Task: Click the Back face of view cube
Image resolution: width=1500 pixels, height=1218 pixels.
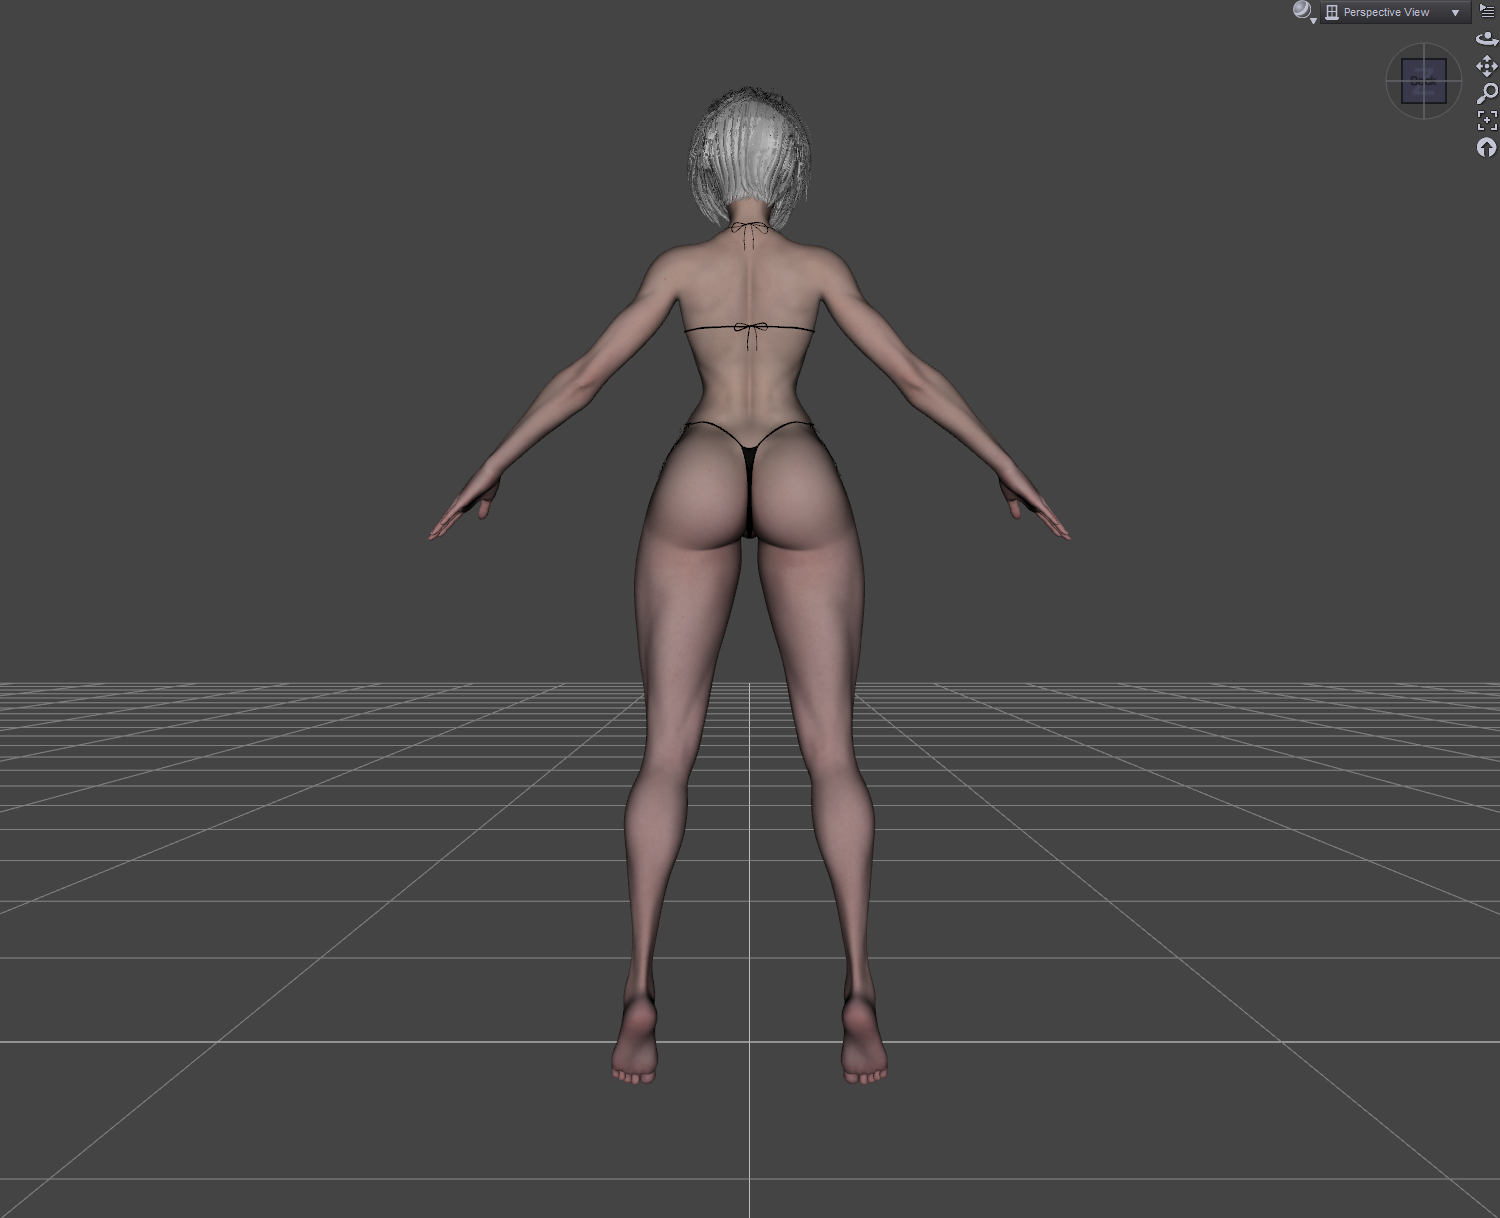Action: coord(1424,81)
